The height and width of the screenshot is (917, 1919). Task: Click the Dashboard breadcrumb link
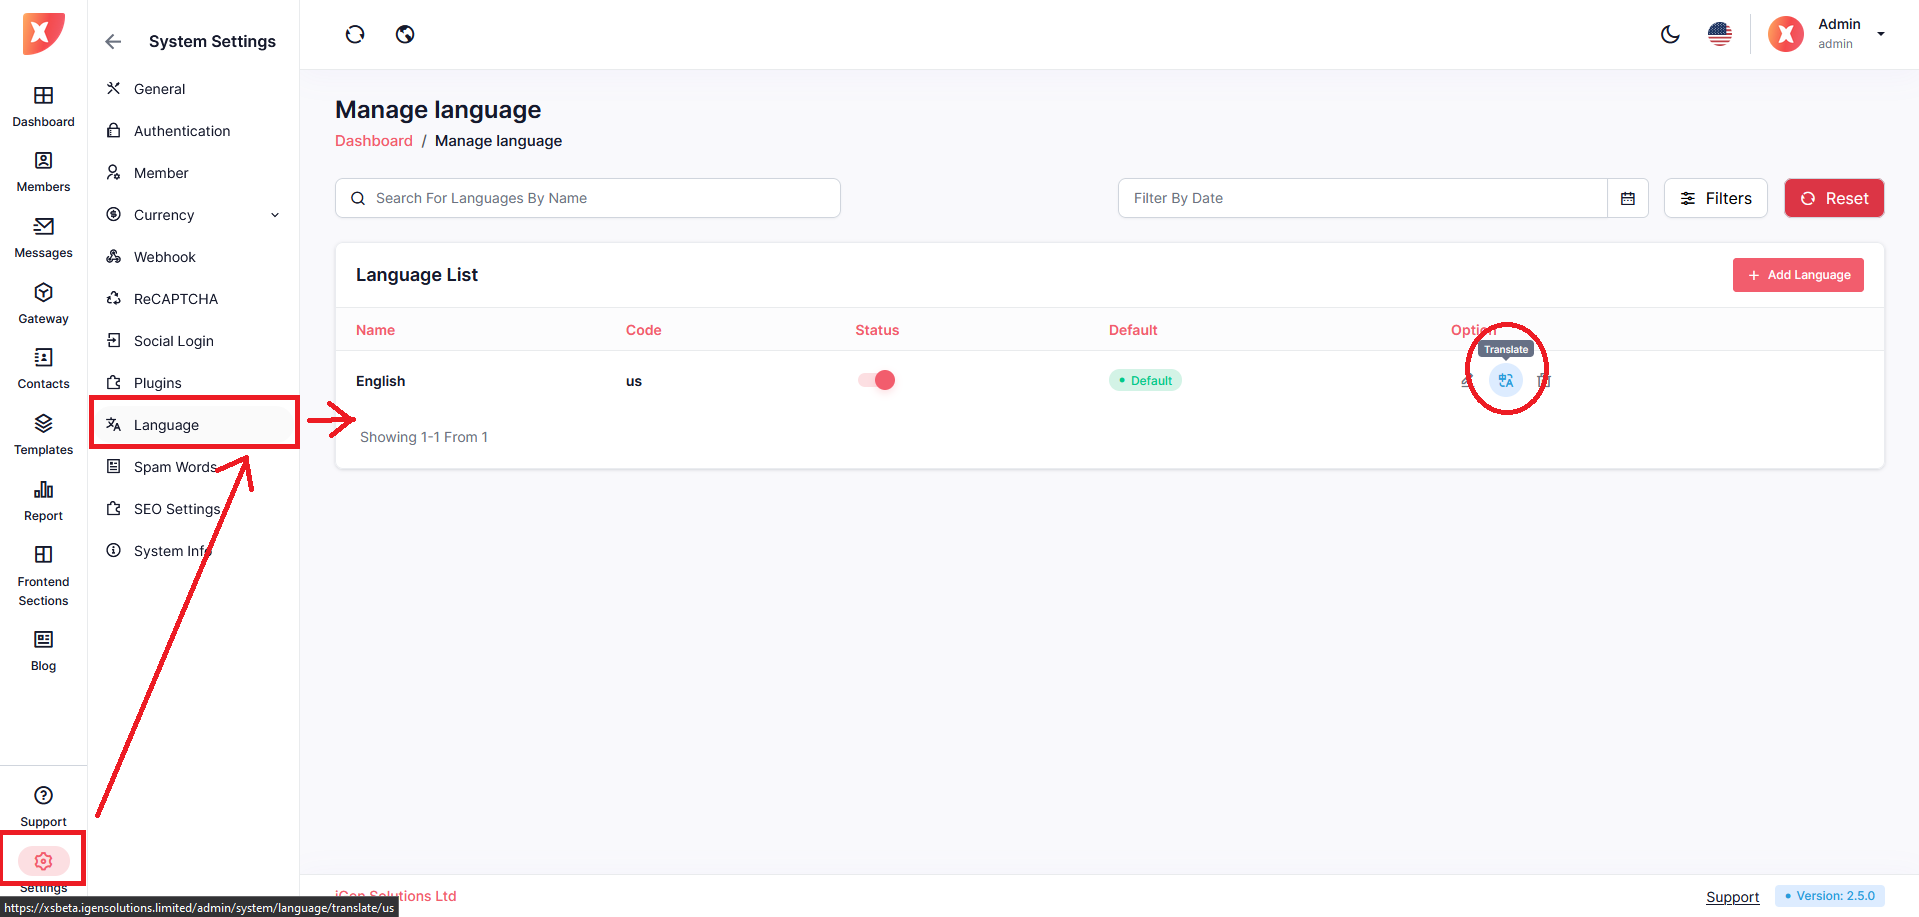(373, 141)
